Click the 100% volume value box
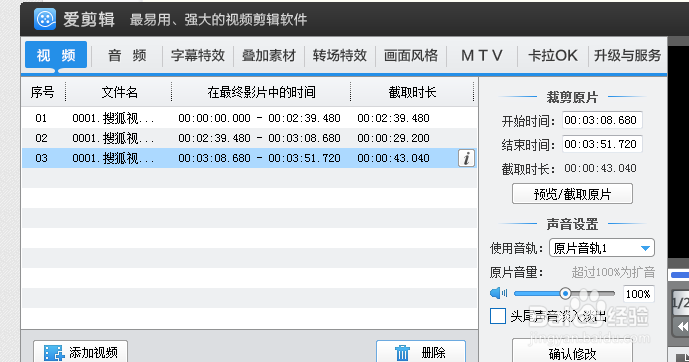The image size is (689, 362). tap(638, 293)
